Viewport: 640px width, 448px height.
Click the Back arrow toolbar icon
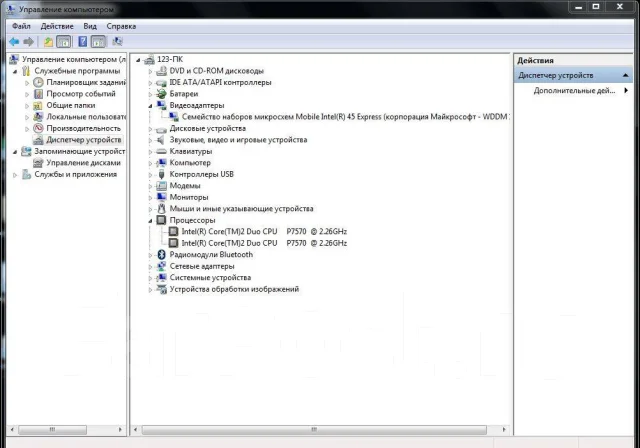pos(14,42)
